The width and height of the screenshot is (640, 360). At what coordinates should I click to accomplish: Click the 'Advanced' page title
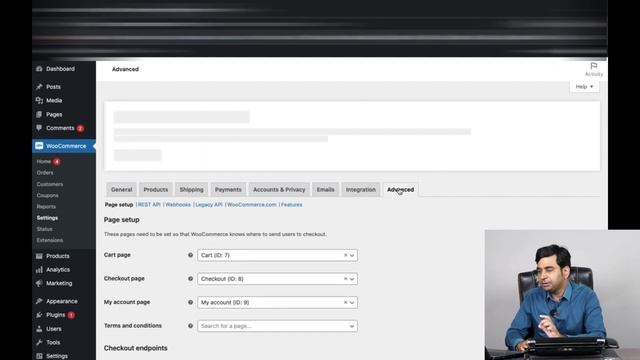[x=125, y=69]
